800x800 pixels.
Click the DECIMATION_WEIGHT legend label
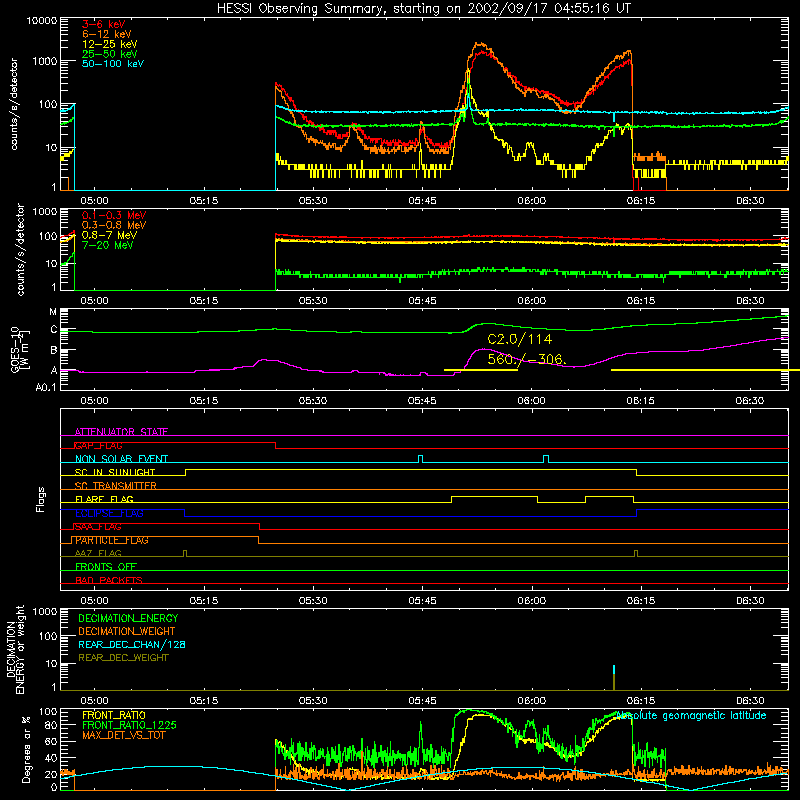[127, 631]
